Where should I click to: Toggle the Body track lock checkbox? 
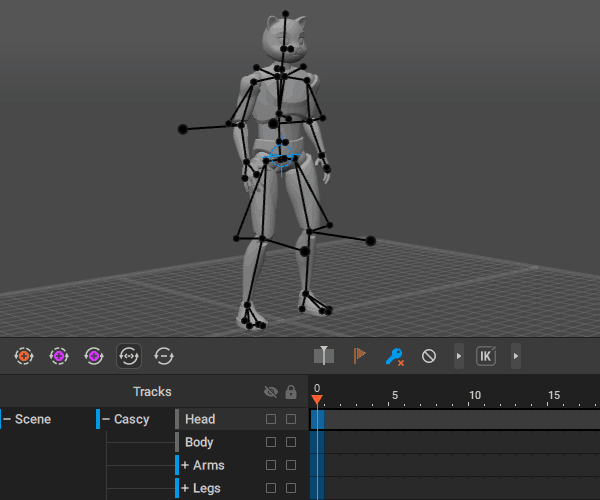291,442
